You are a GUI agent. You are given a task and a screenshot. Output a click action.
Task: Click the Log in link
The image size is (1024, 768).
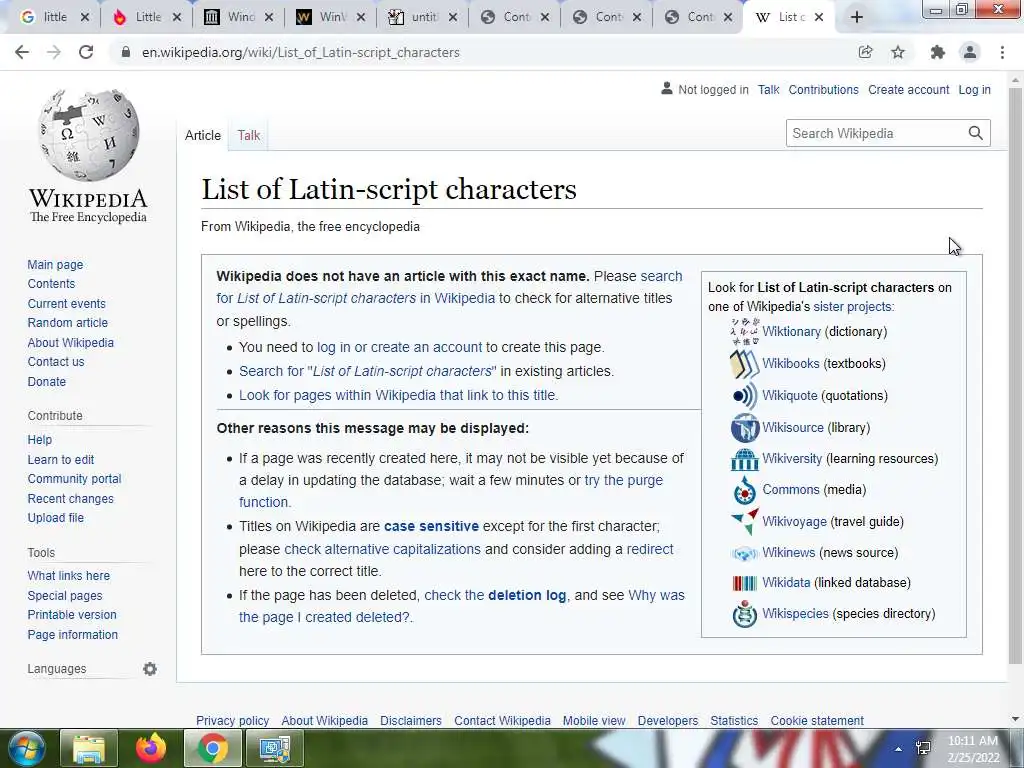tap(974, 89)
